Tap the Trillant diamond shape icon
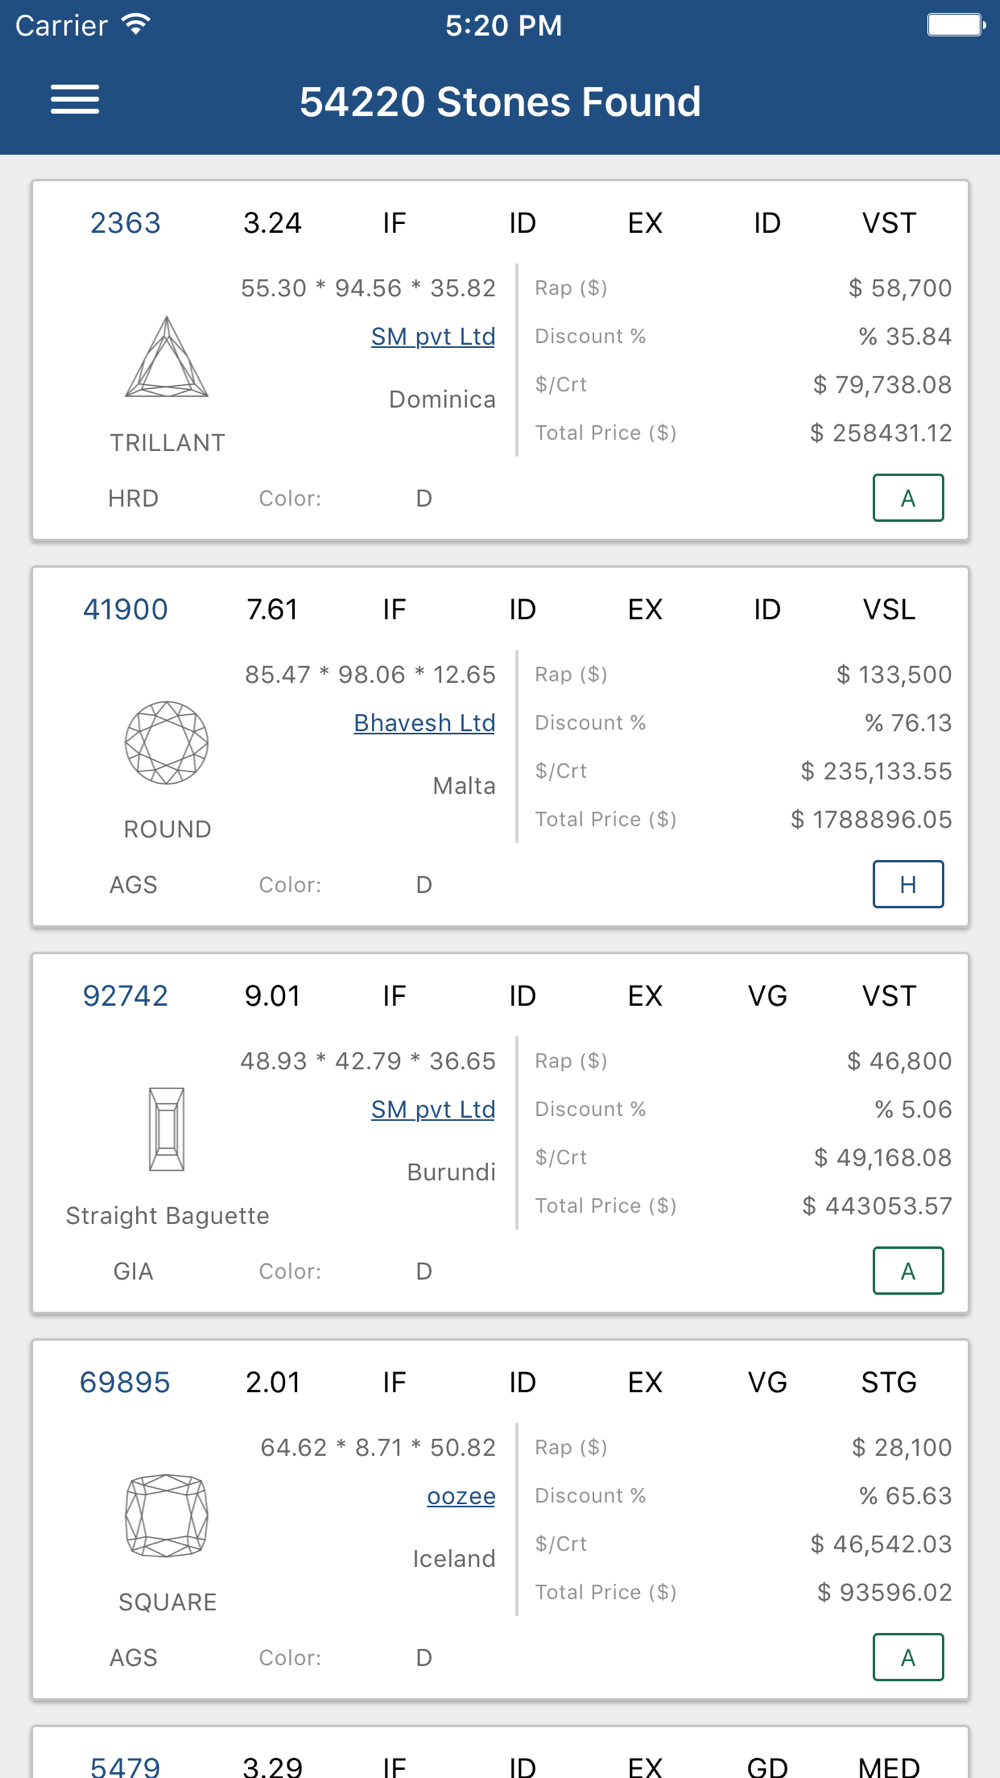1000x1778 pixels. [167, 357]
